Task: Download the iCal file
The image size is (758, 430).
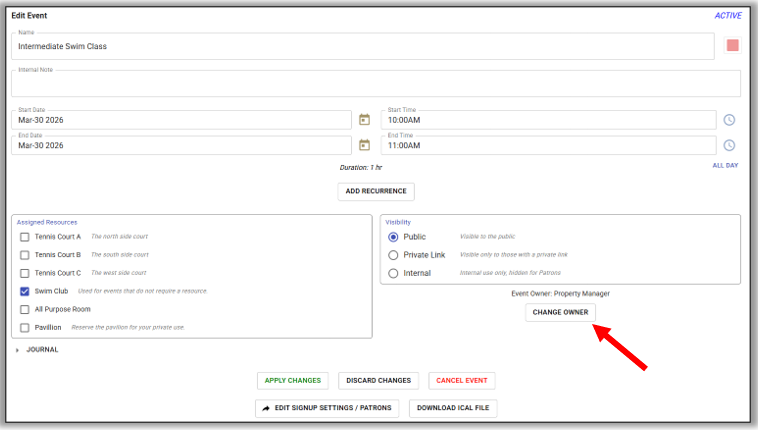Action: click(453, 408)
